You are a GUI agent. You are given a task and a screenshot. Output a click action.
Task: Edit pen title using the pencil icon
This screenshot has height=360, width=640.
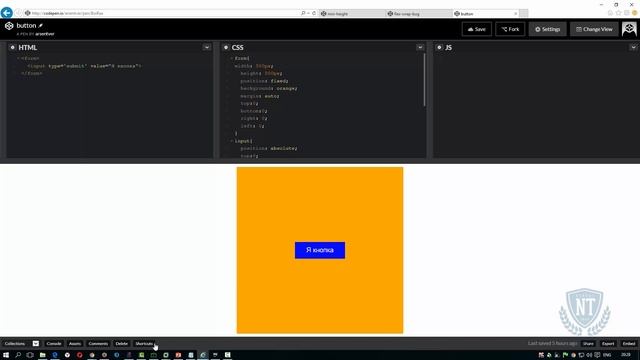click(41, 26)
